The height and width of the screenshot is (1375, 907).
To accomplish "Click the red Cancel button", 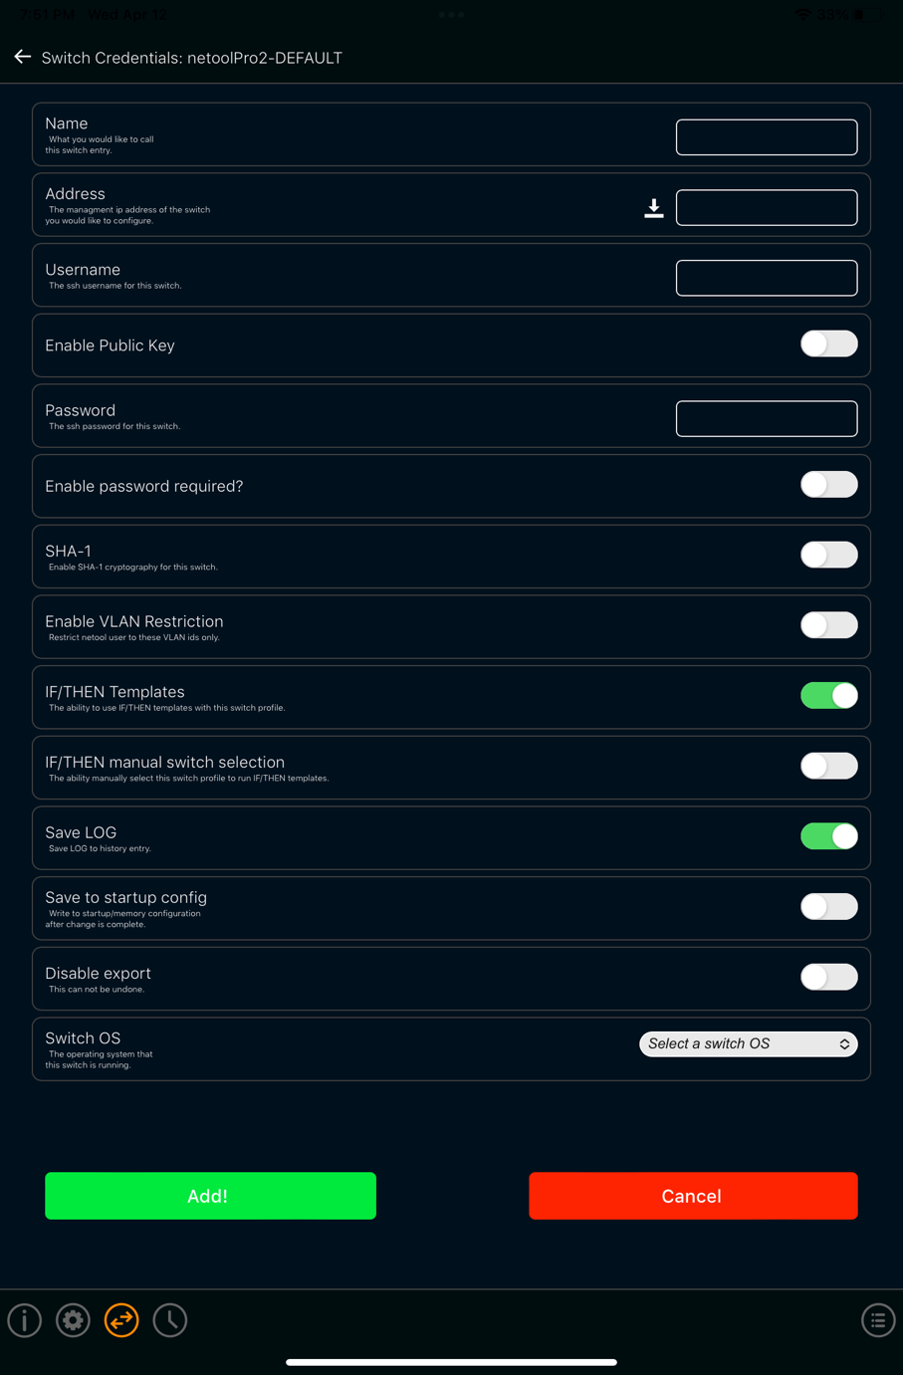I will tap(693, 1196).
